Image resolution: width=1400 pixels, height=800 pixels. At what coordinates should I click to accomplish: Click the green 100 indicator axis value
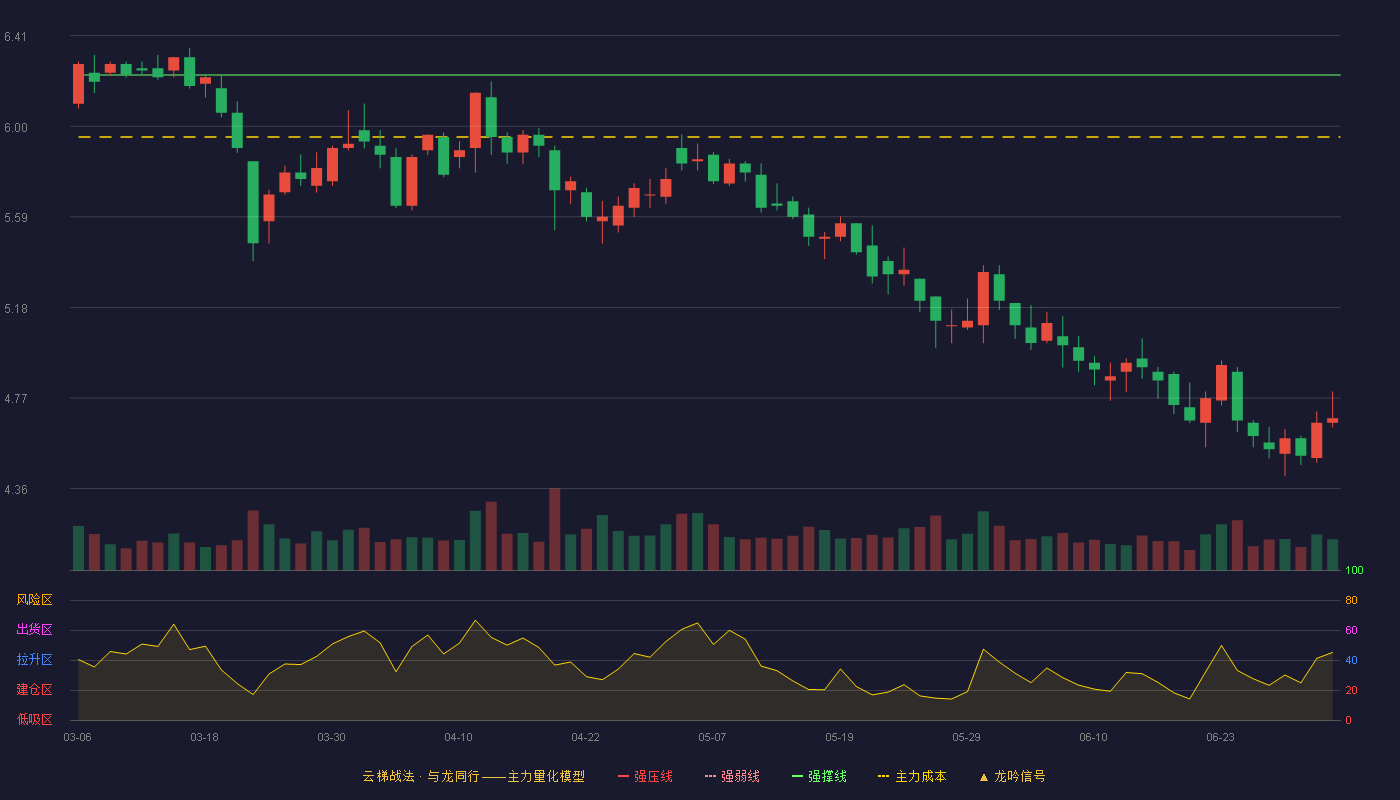coord(1354,571)
